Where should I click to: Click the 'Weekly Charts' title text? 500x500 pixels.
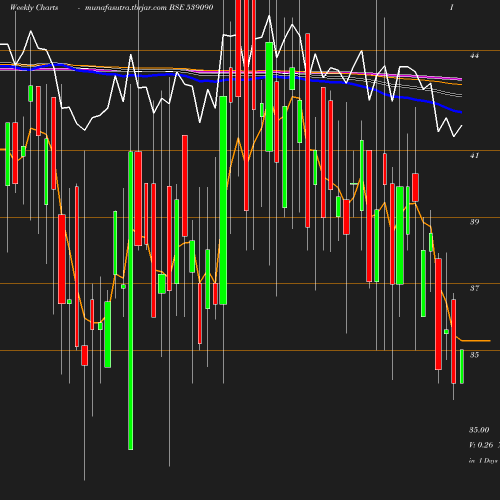click(34, 7)
